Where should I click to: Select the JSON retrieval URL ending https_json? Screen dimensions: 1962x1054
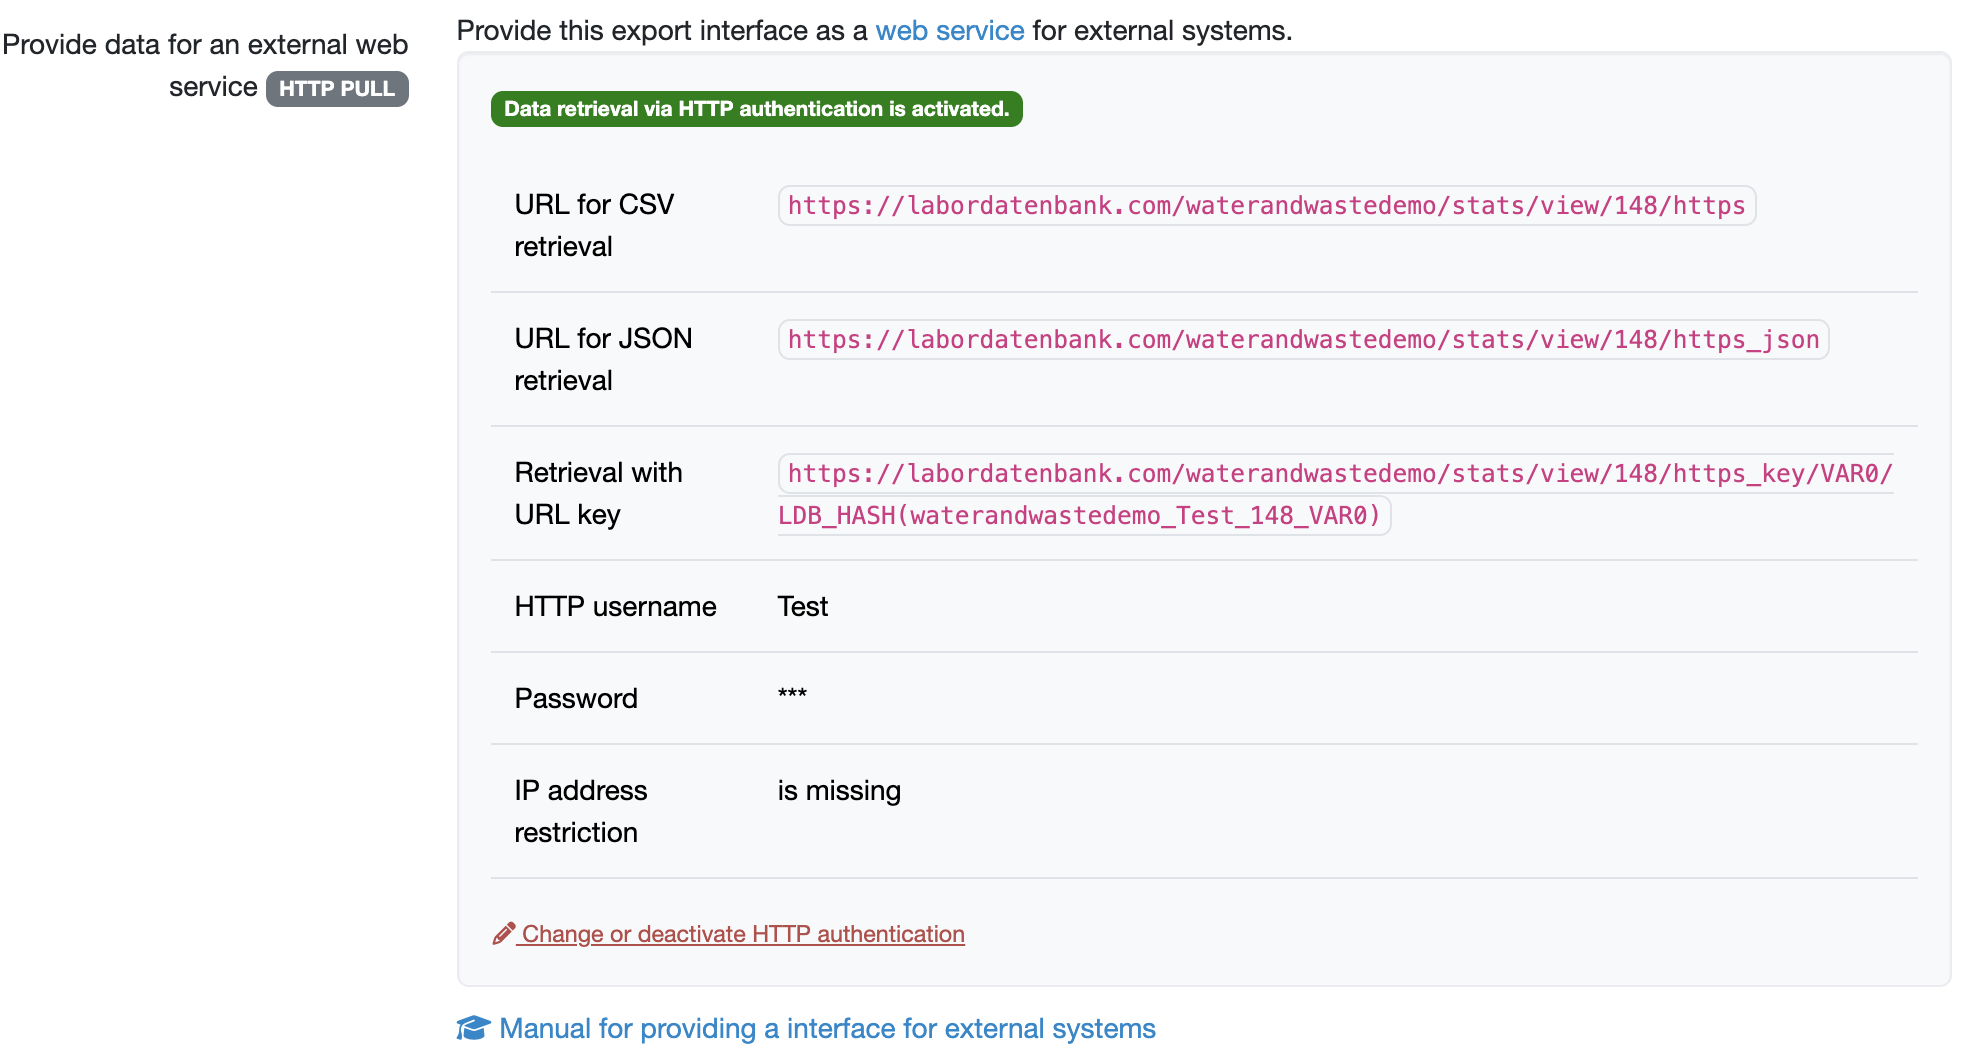[1302, 340]
